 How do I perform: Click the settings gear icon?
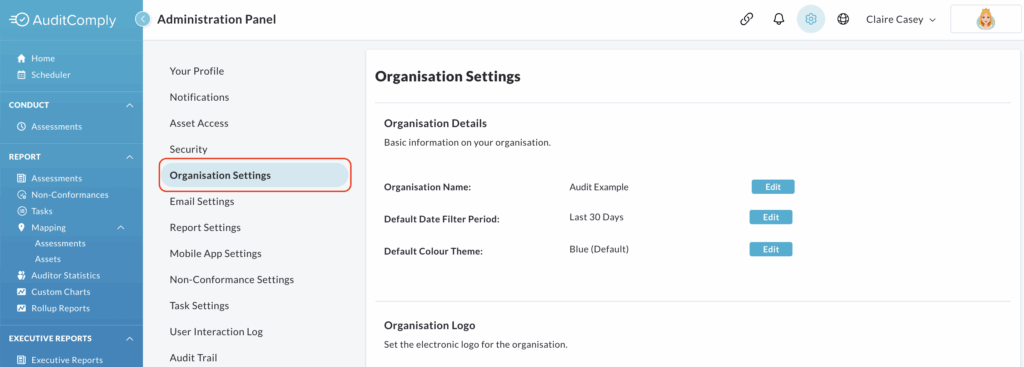point(811,20)
